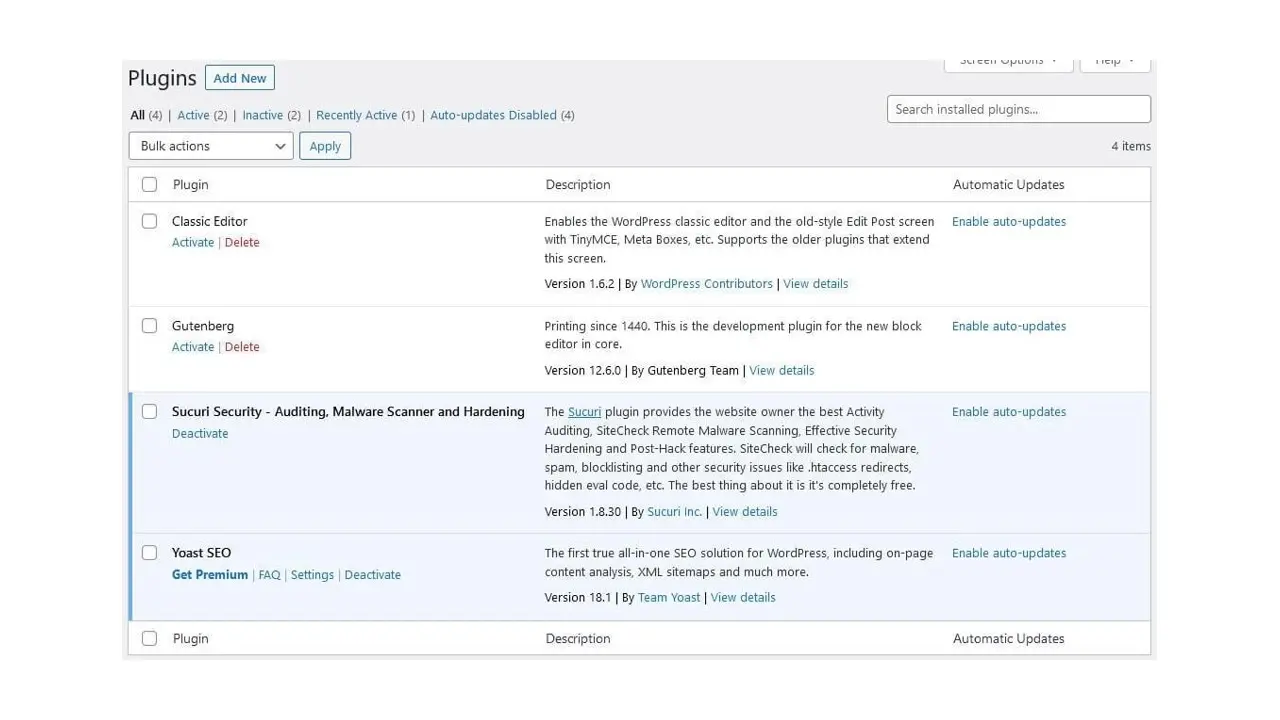Click the Add New plugin button

240,78
